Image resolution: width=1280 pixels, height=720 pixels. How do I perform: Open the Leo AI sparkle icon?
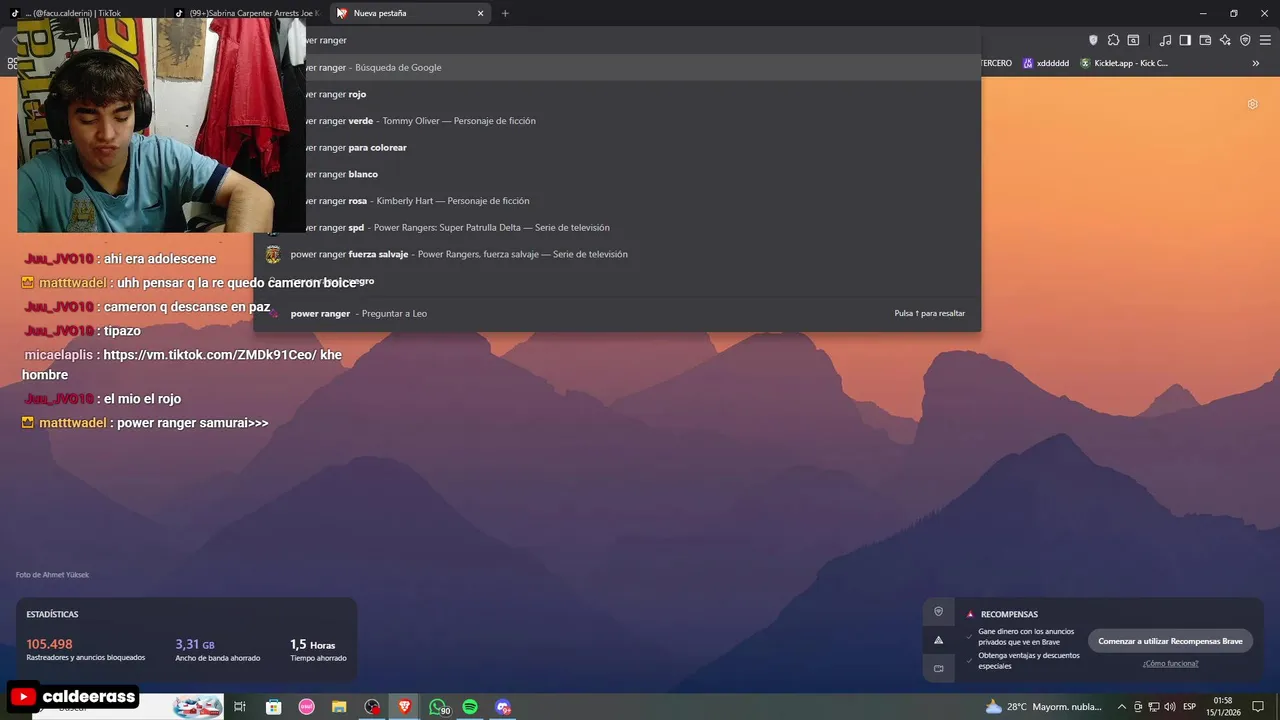pos(1225,40)
